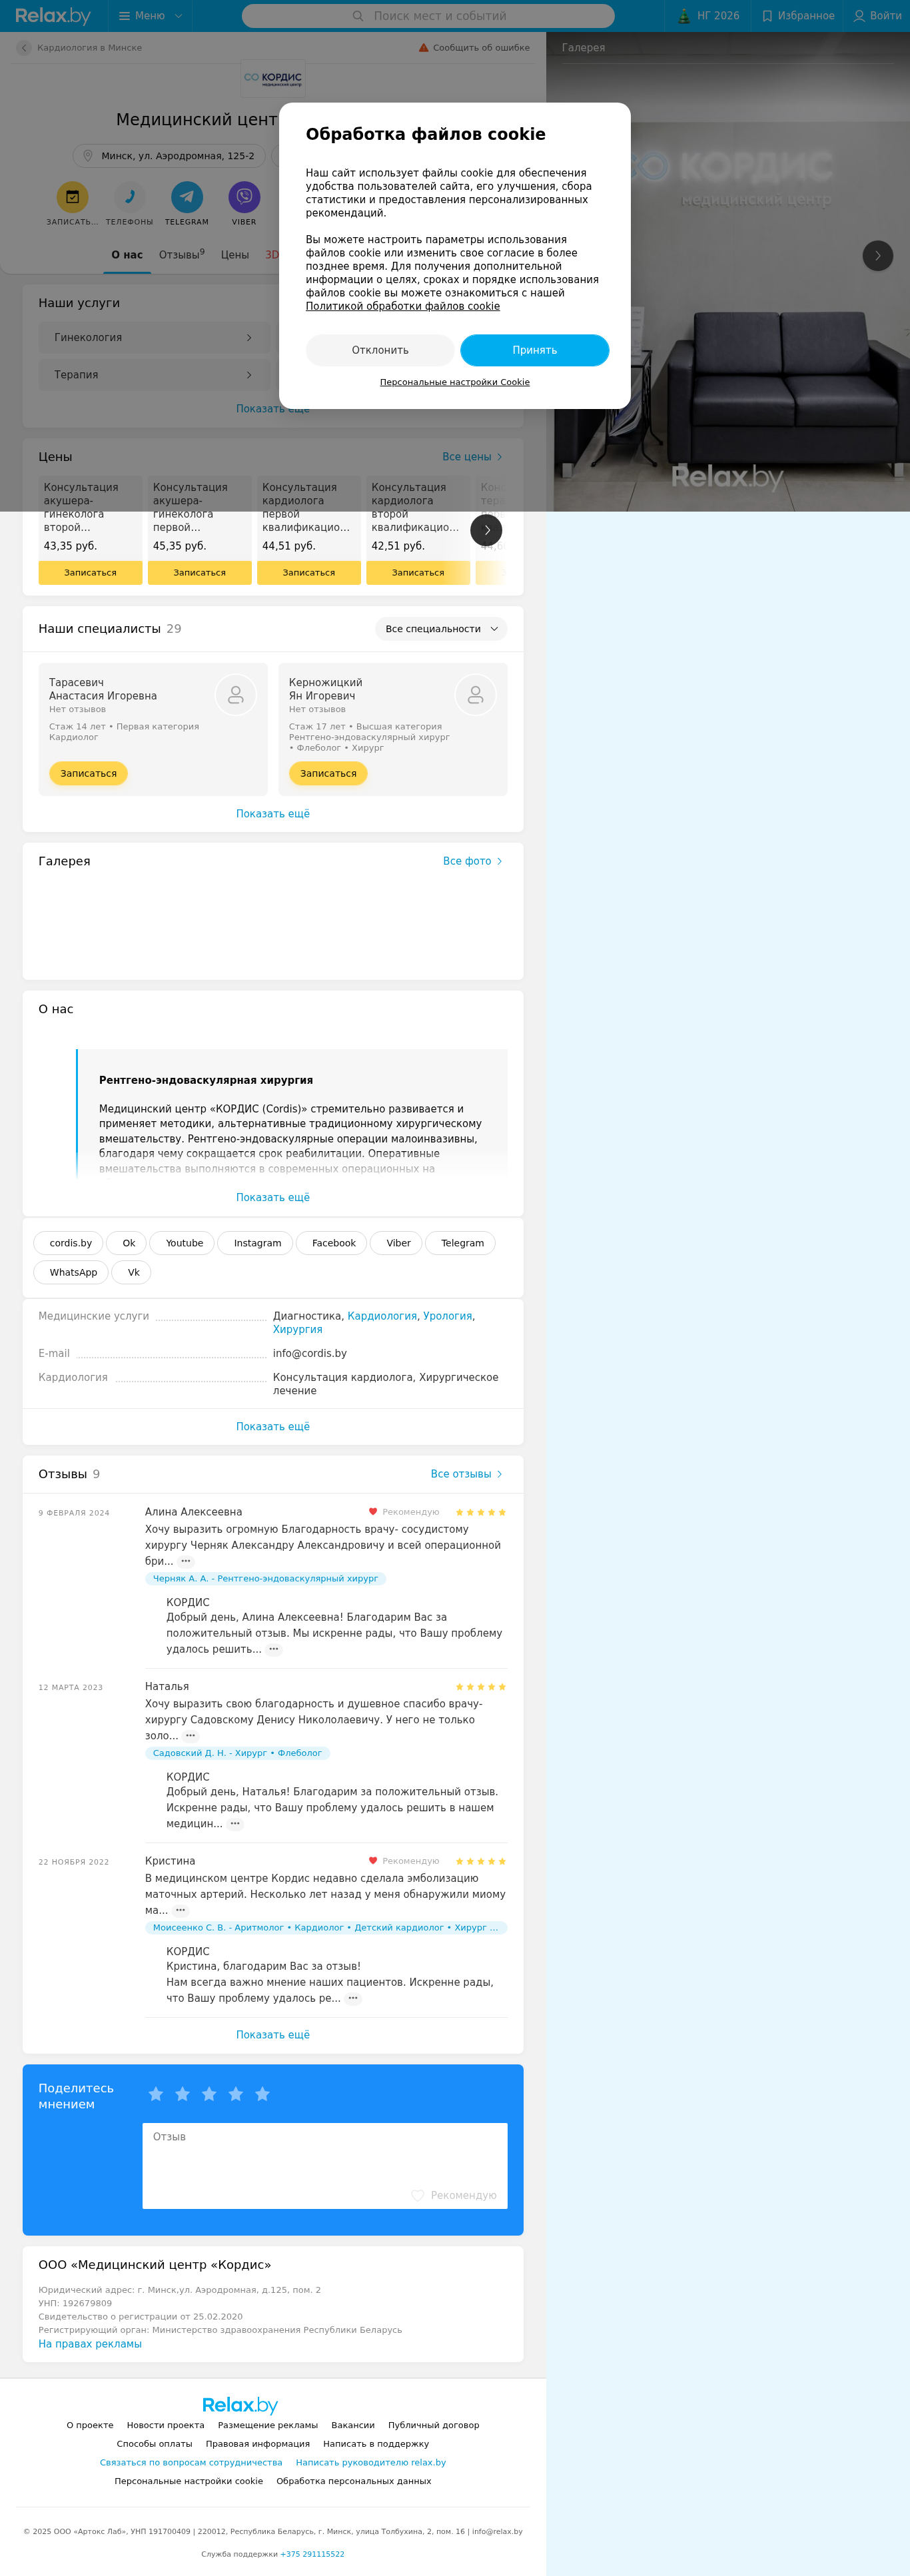Open Персональные настройки Cookie link in dialog
Viewport: 910px width, 2576px height.
point(455,382)
